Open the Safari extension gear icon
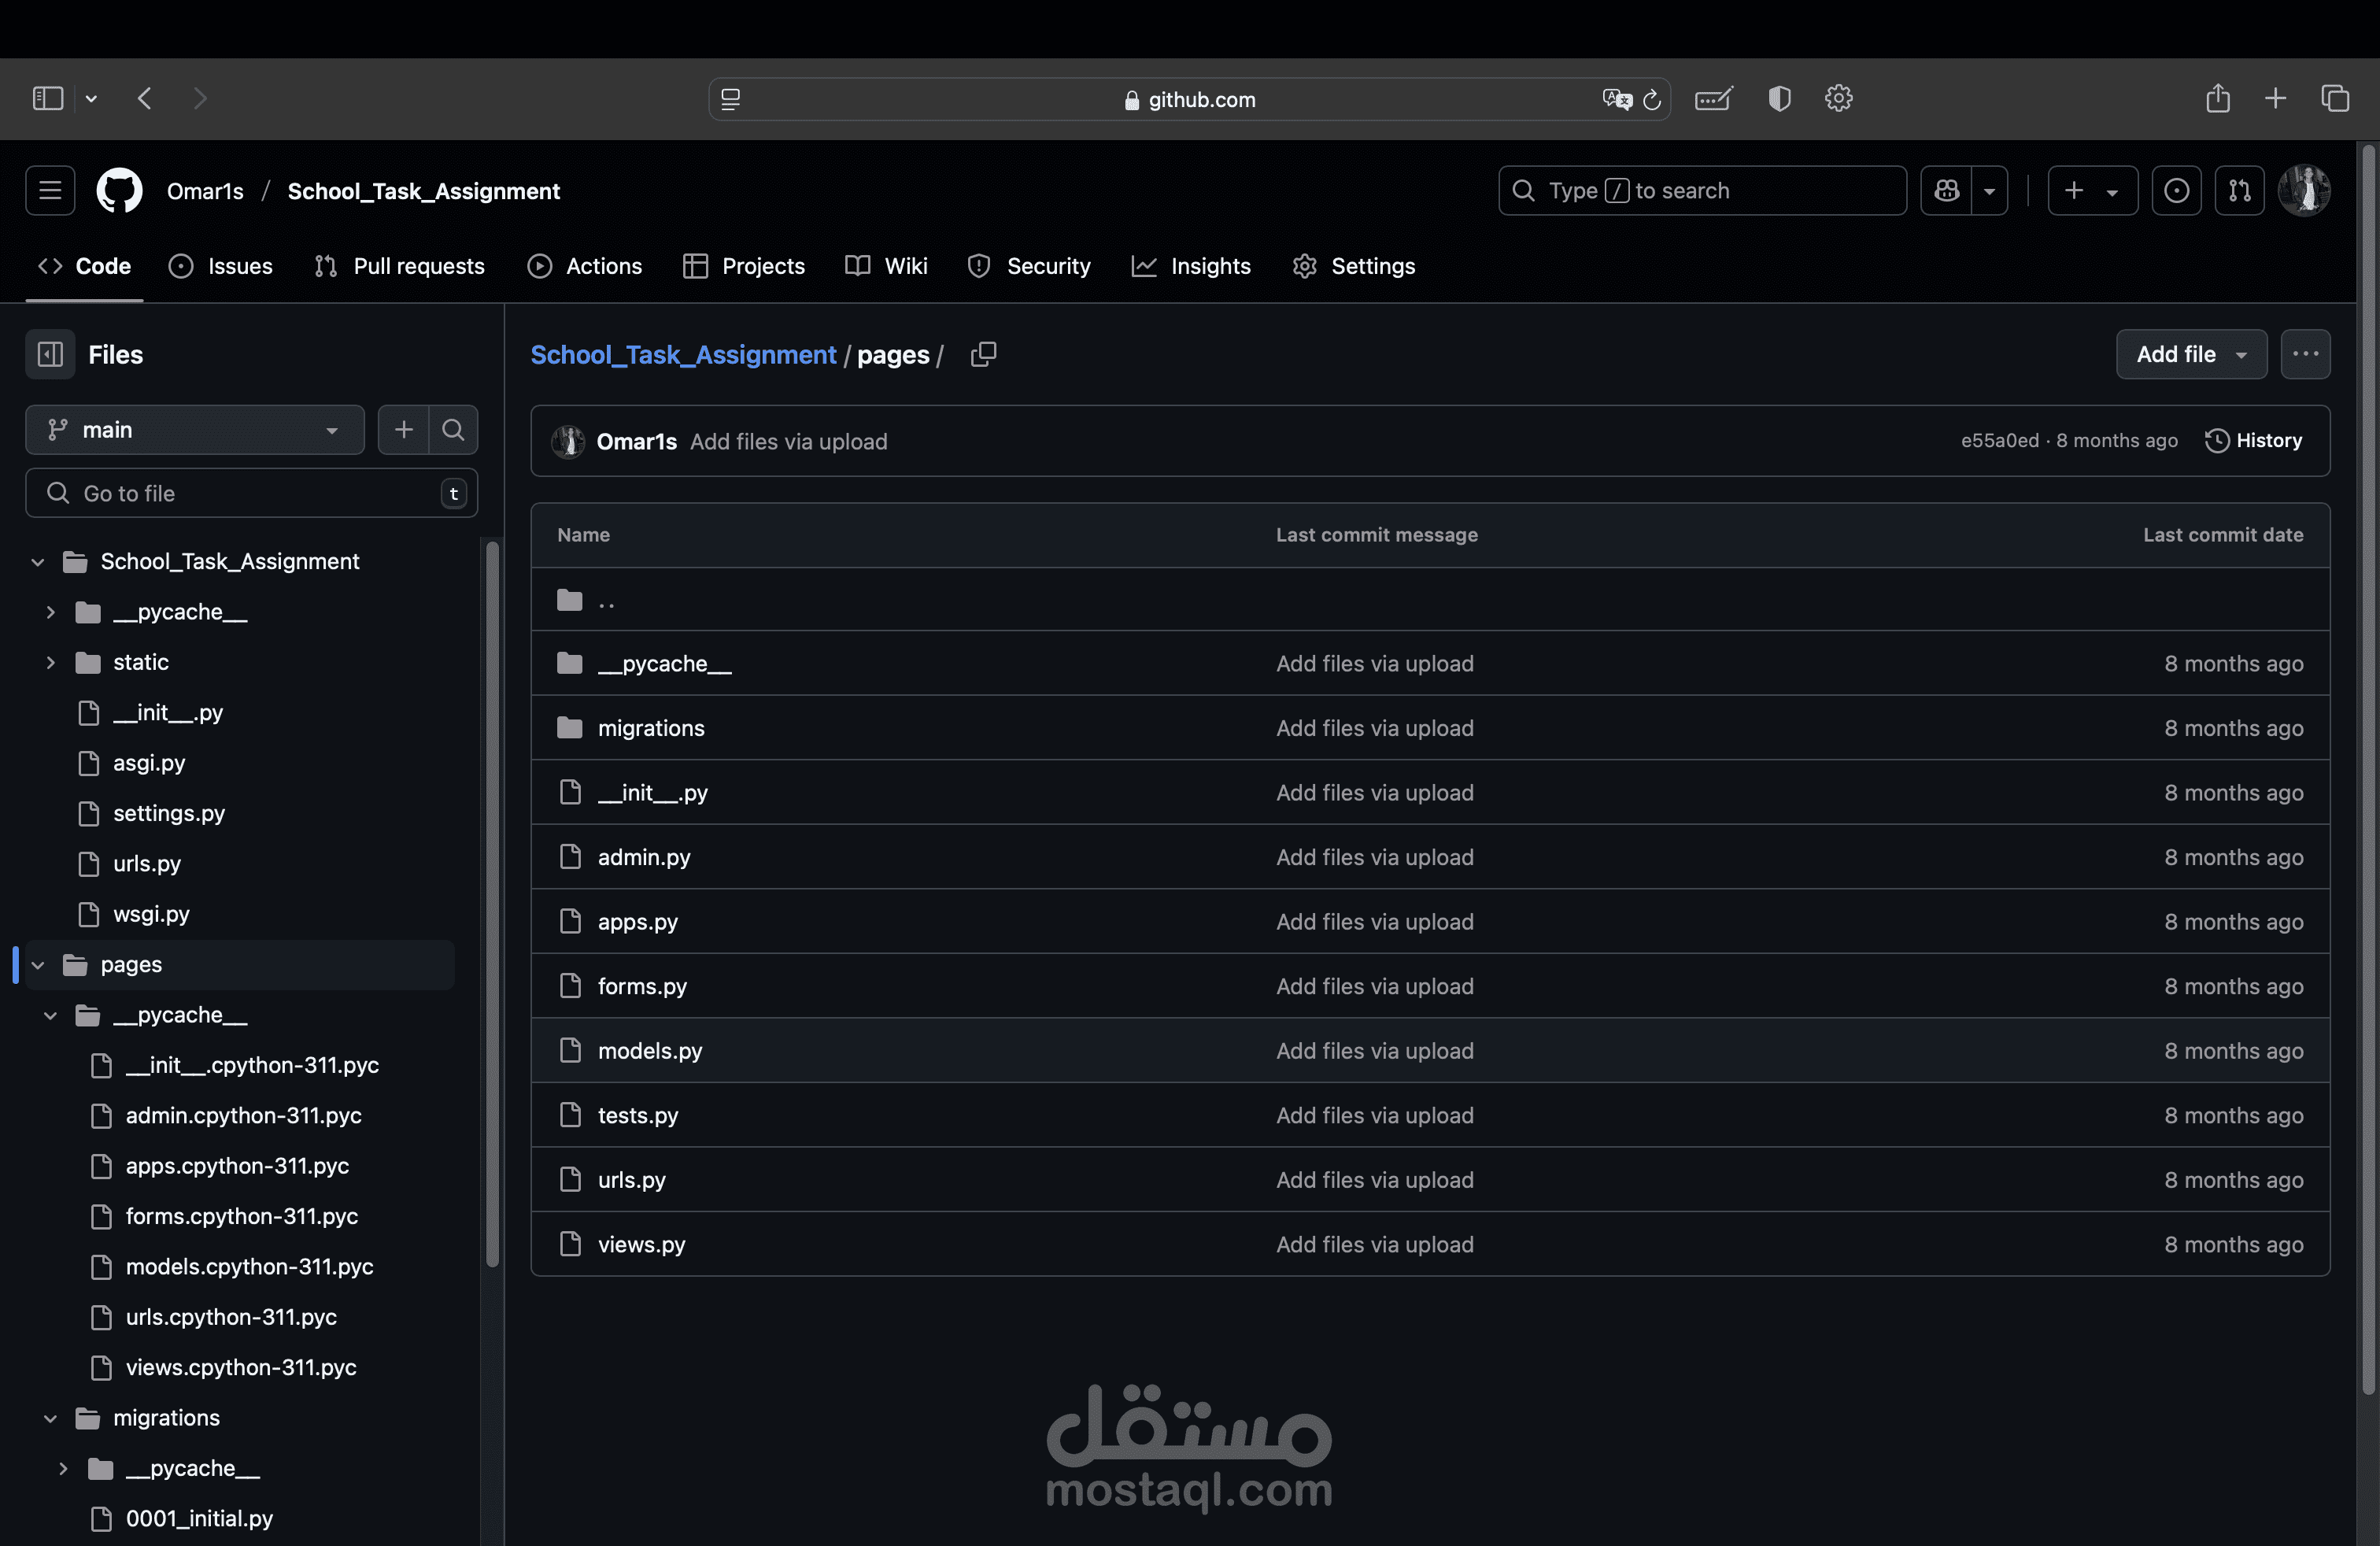2380x1546 pixels. click(x=1838, y=98)
